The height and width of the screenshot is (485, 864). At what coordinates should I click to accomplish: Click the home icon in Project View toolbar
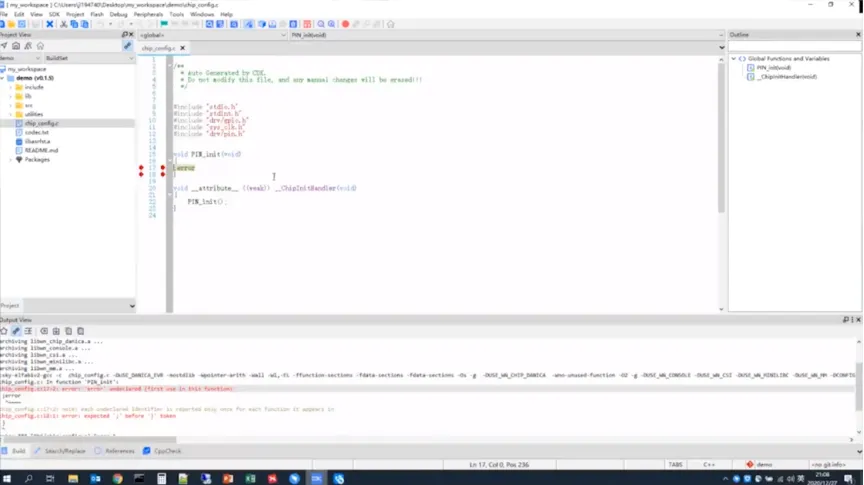(40, 46)
